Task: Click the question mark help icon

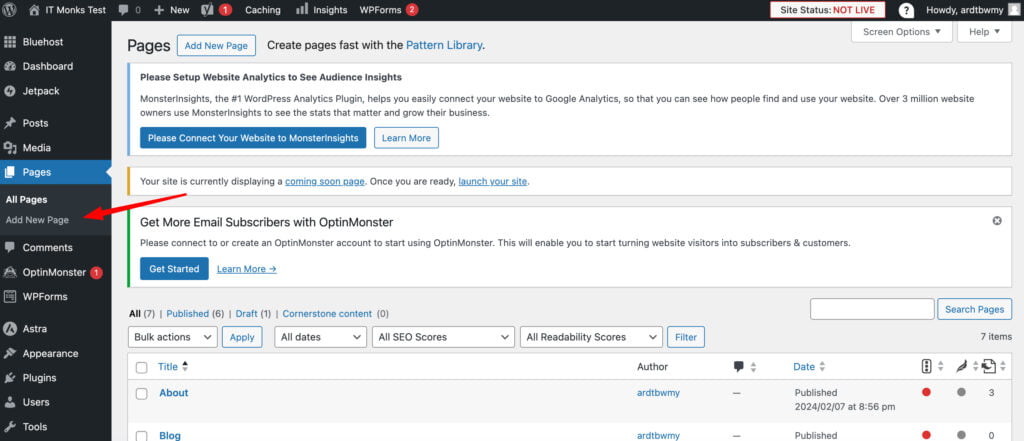Action: (x=906, y=10)
